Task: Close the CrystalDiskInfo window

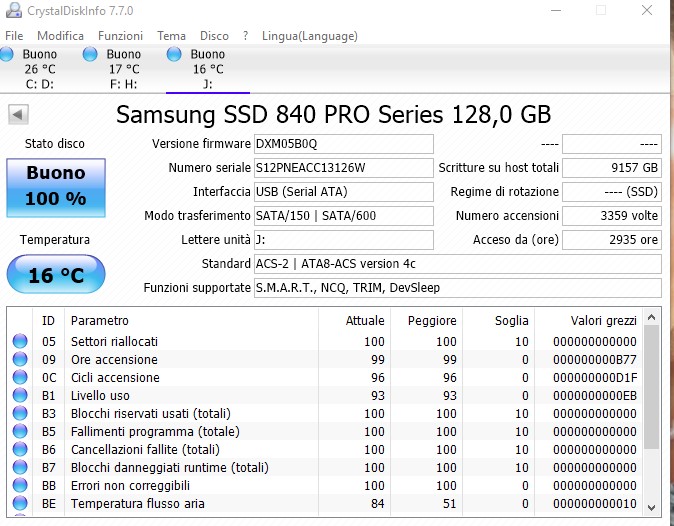Action: tap(647, 10)
